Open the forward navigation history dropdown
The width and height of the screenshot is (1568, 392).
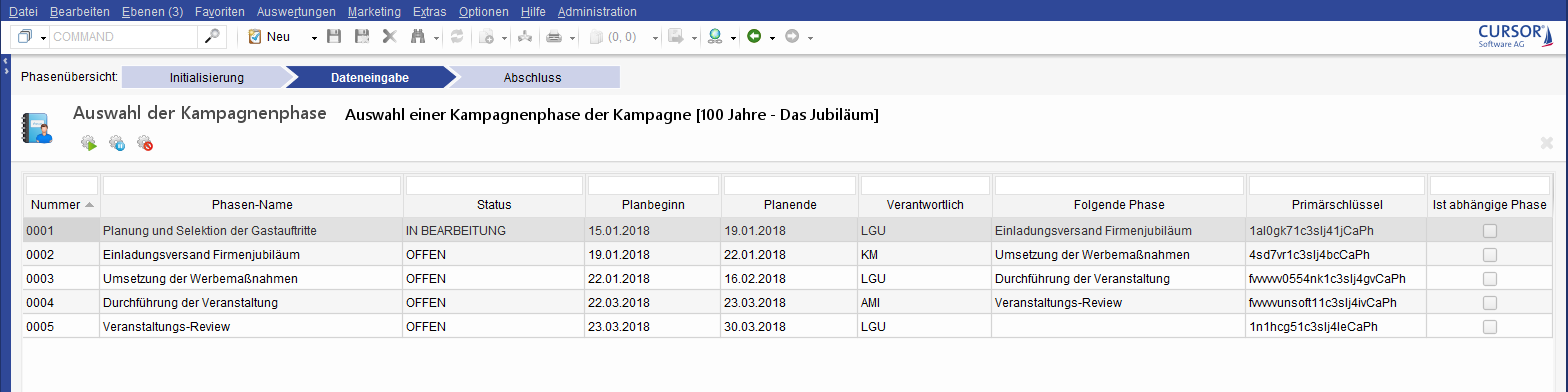[x=811, y=38]
